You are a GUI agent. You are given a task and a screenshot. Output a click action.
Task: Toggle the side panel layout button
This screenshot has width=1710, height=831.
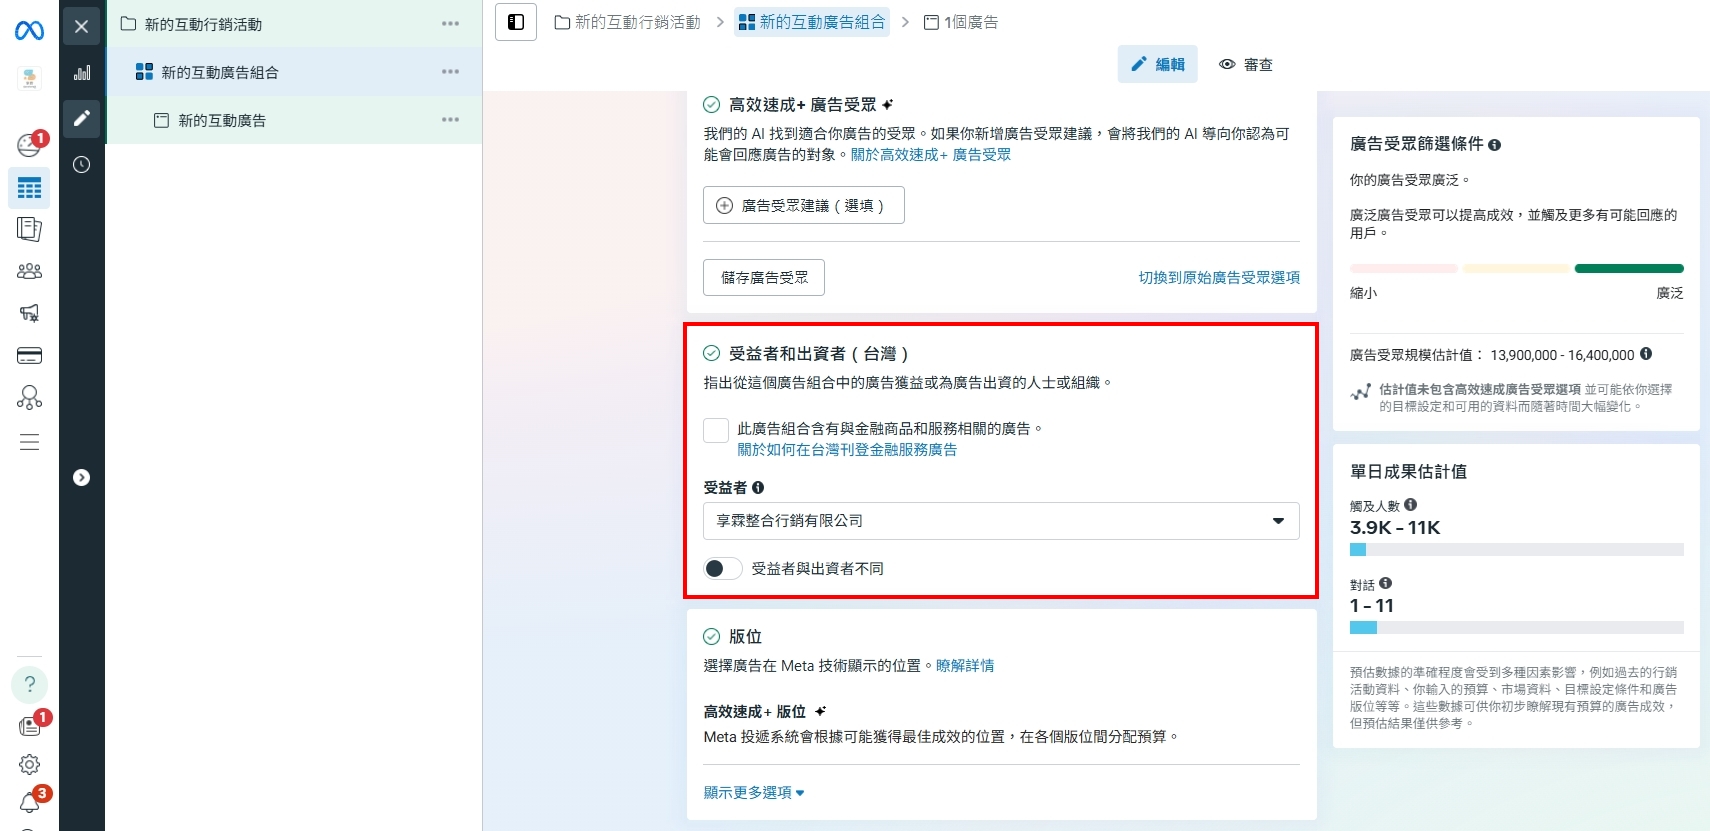pos(516,22)
